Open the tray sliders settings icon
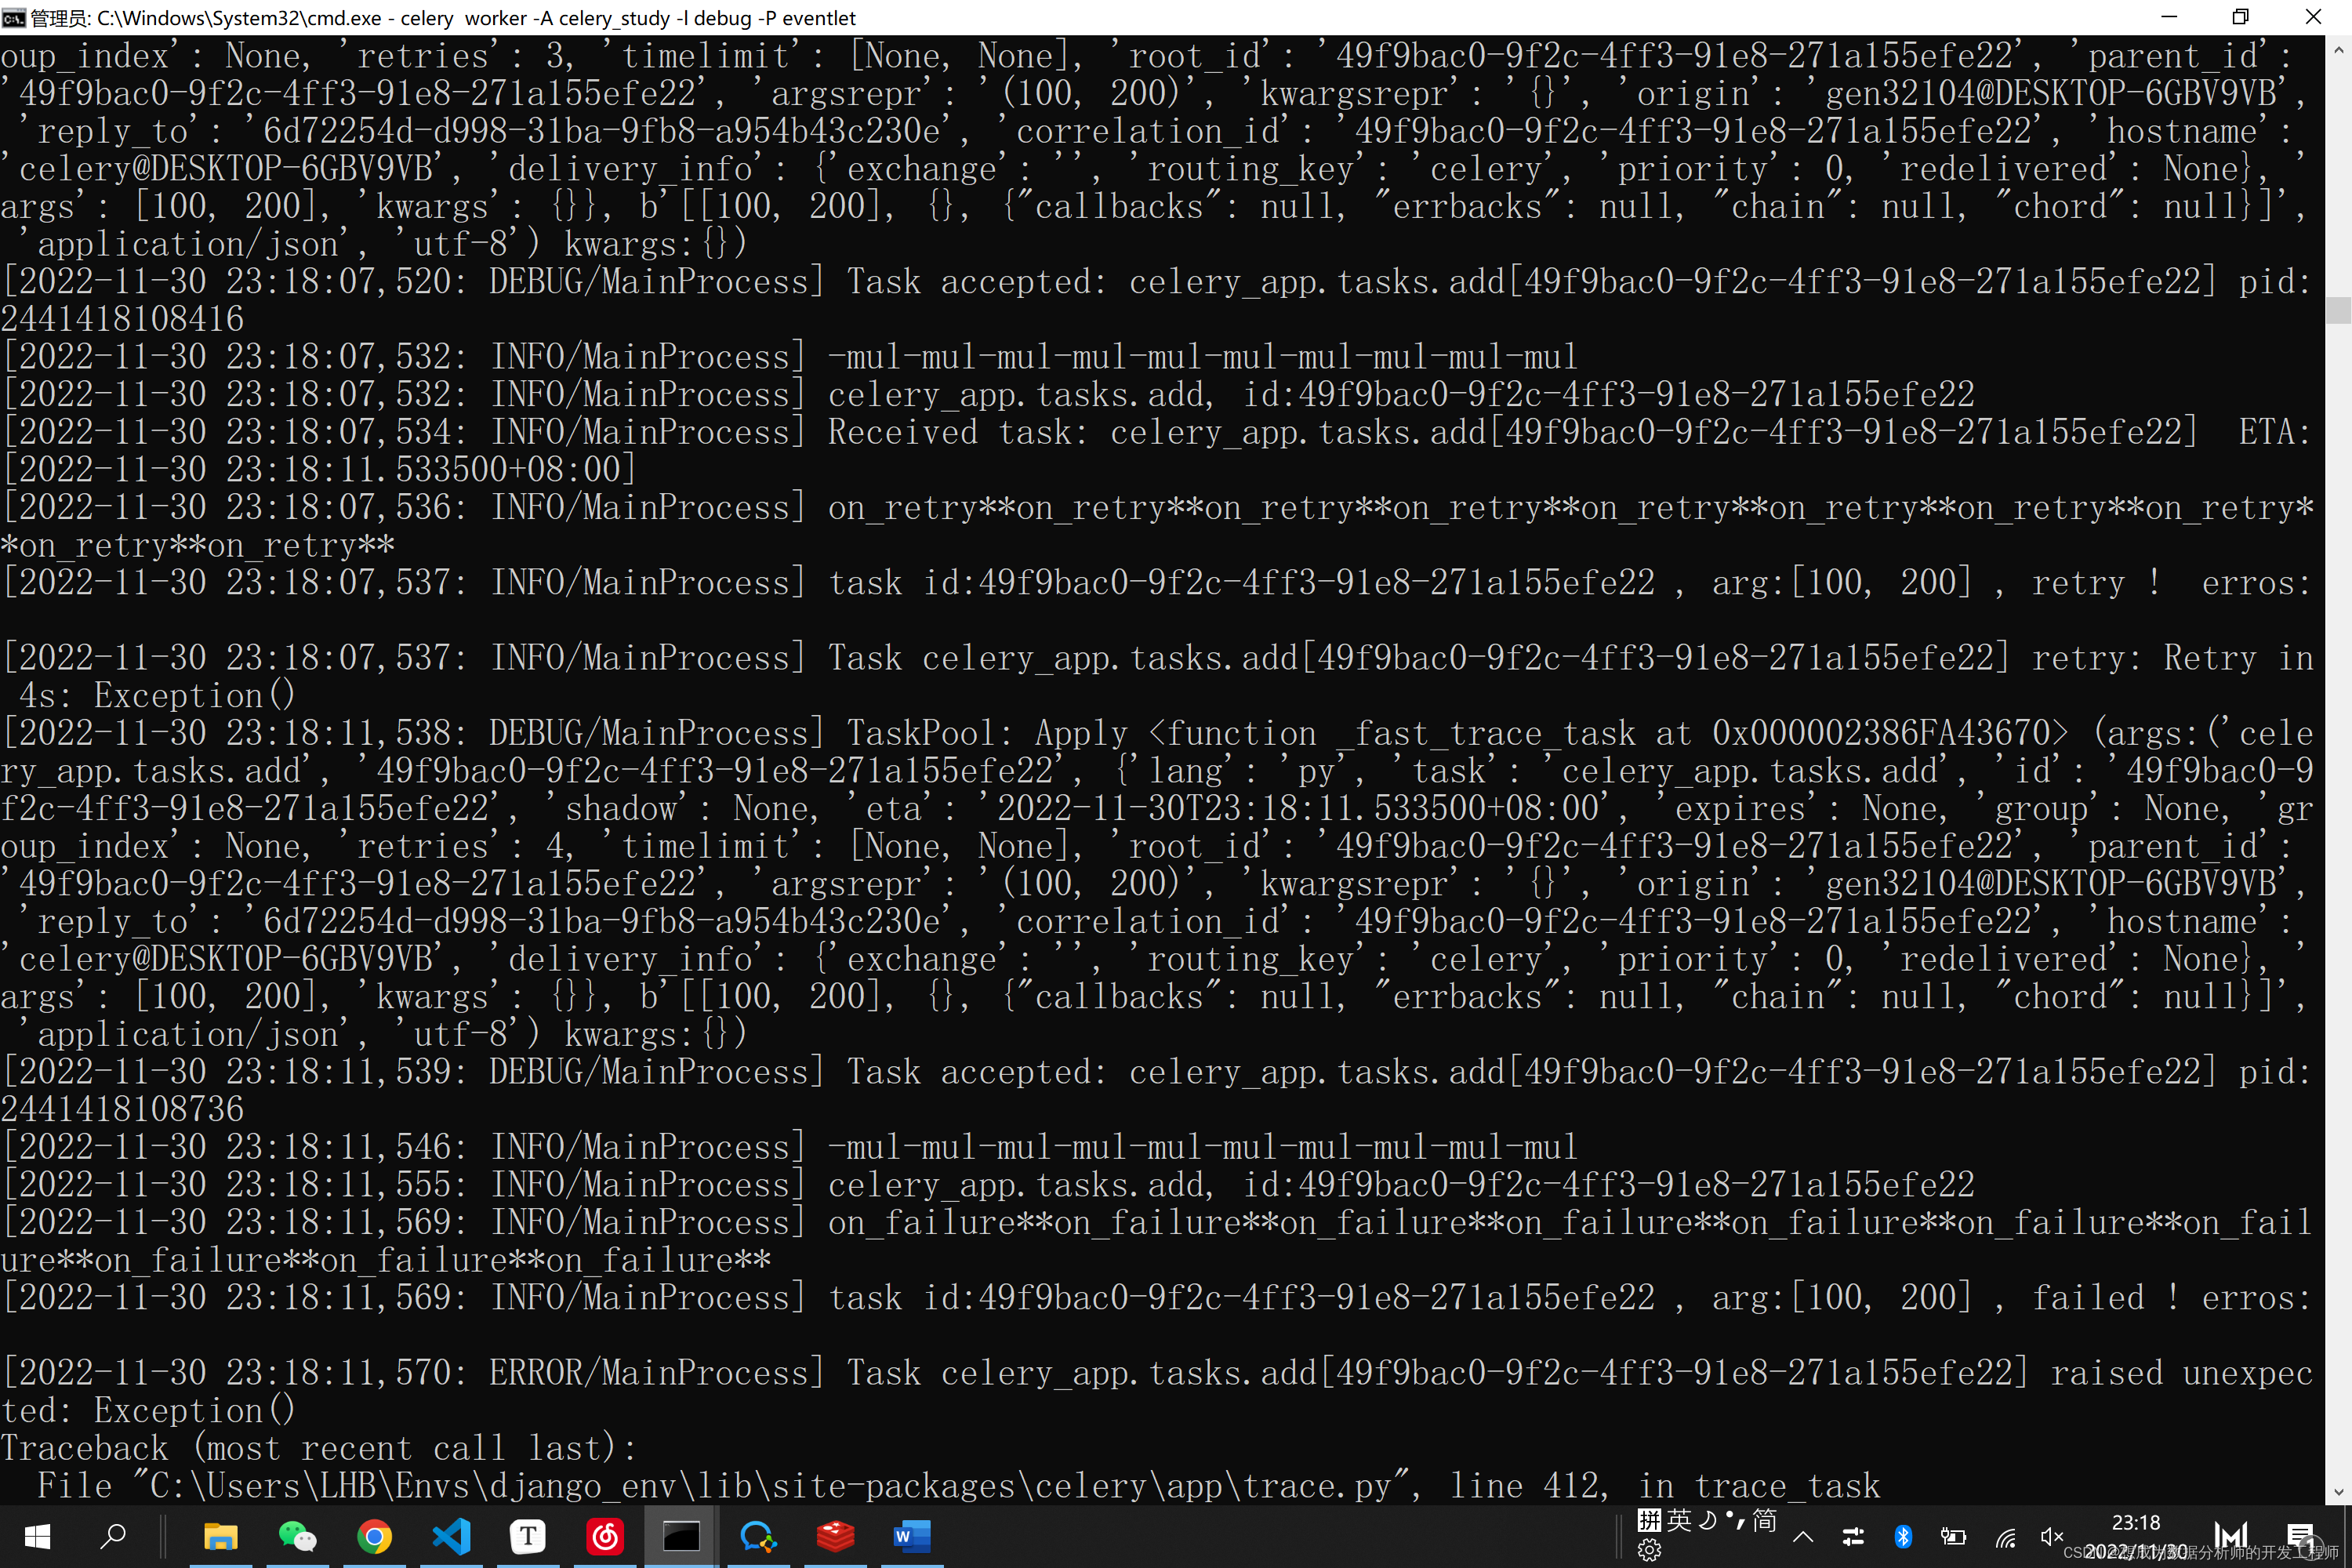The image size is (2352, 1568). [1853, 1537]
